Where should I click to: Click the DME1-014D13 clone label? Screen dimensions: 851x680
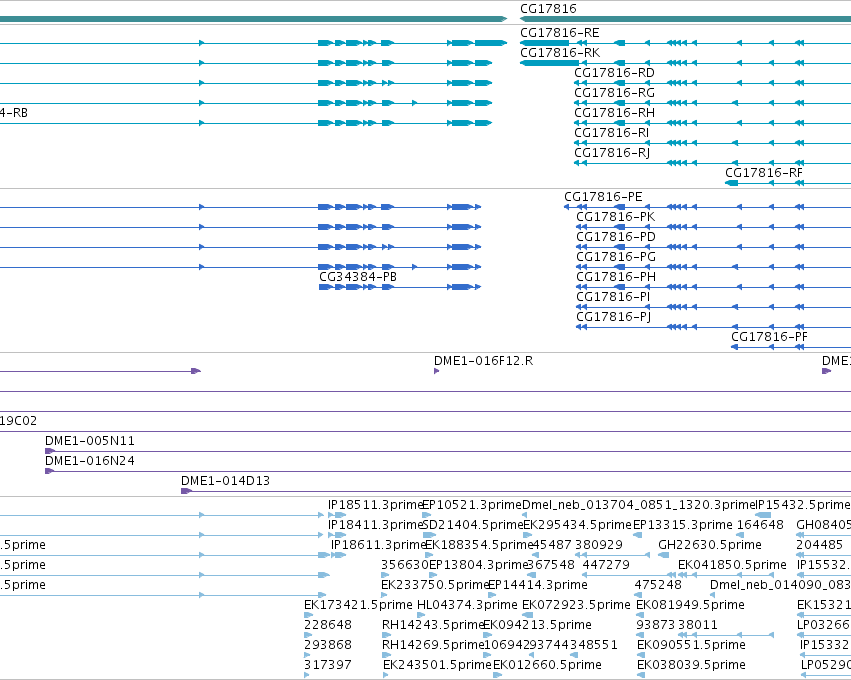tap(225, 481)
